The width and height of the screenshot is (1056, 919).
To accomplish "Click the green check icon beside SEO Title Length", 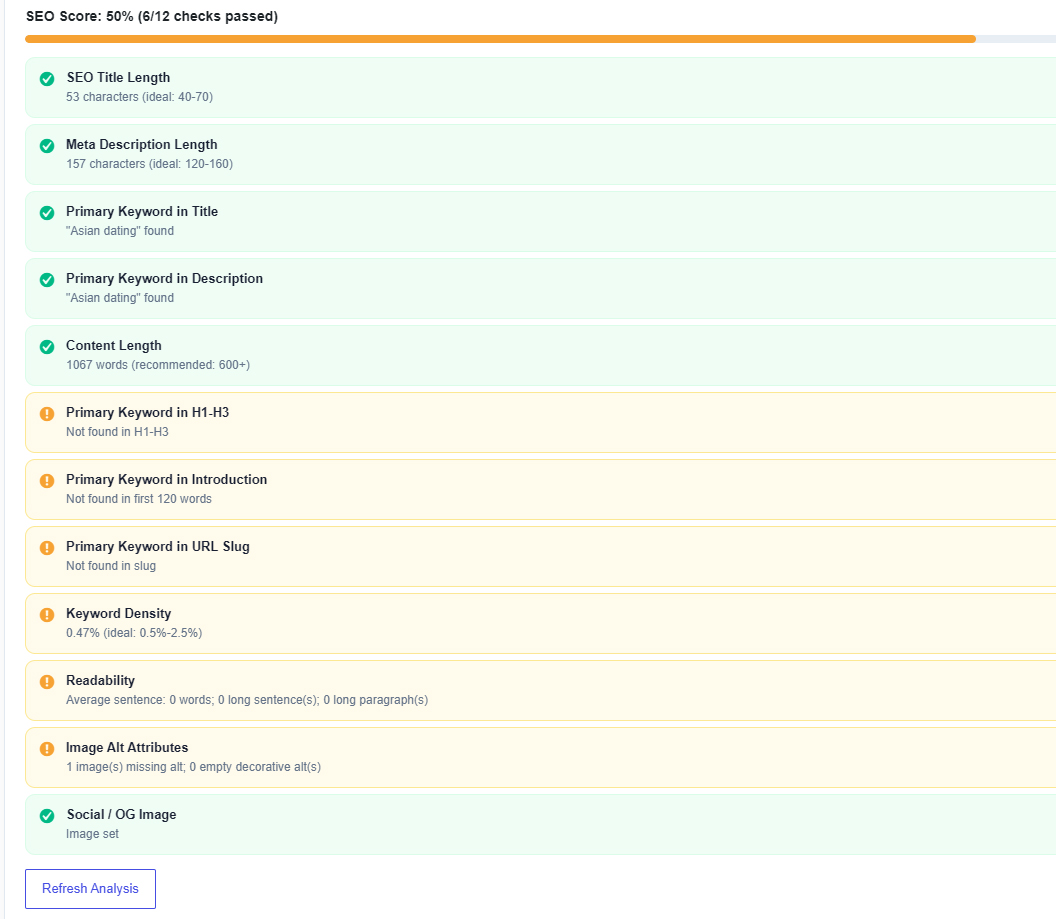I will click(47, 79).
